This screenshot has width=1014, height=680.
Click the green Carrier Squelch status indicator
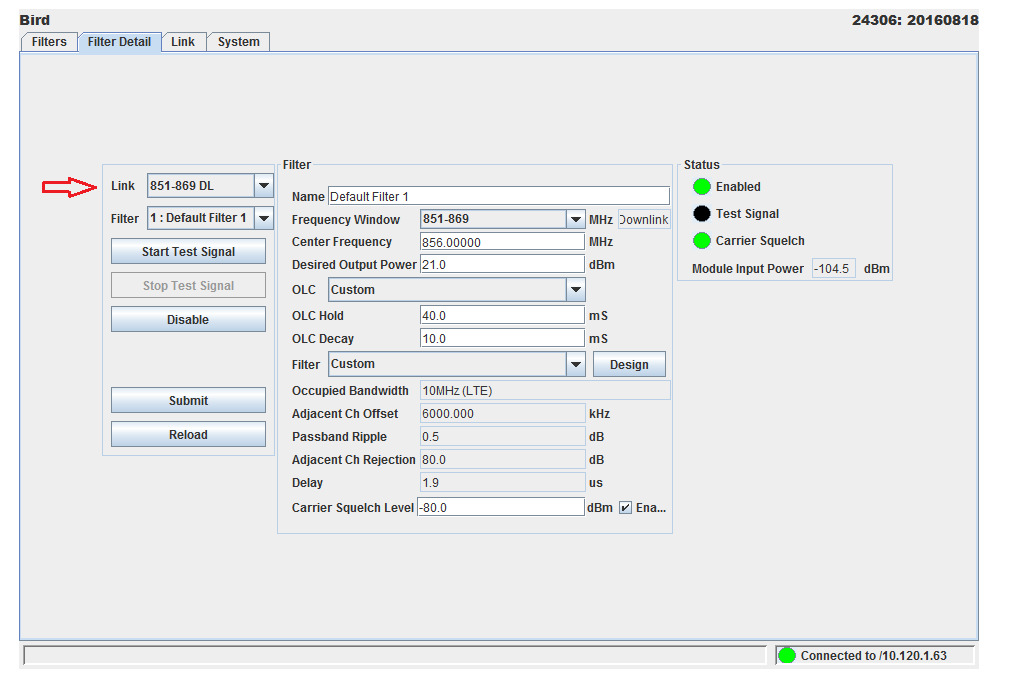[x=702, y=240]
